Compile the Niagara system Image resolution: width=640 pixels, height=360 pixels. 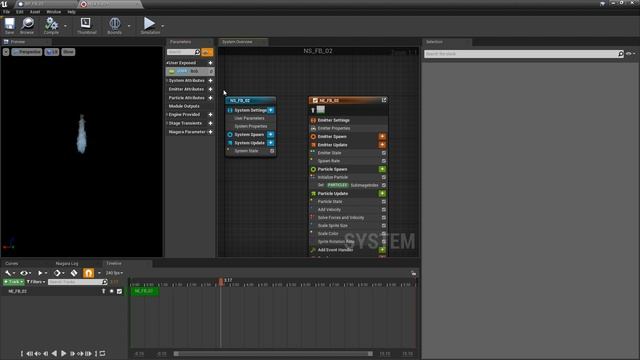click(51, 25)
